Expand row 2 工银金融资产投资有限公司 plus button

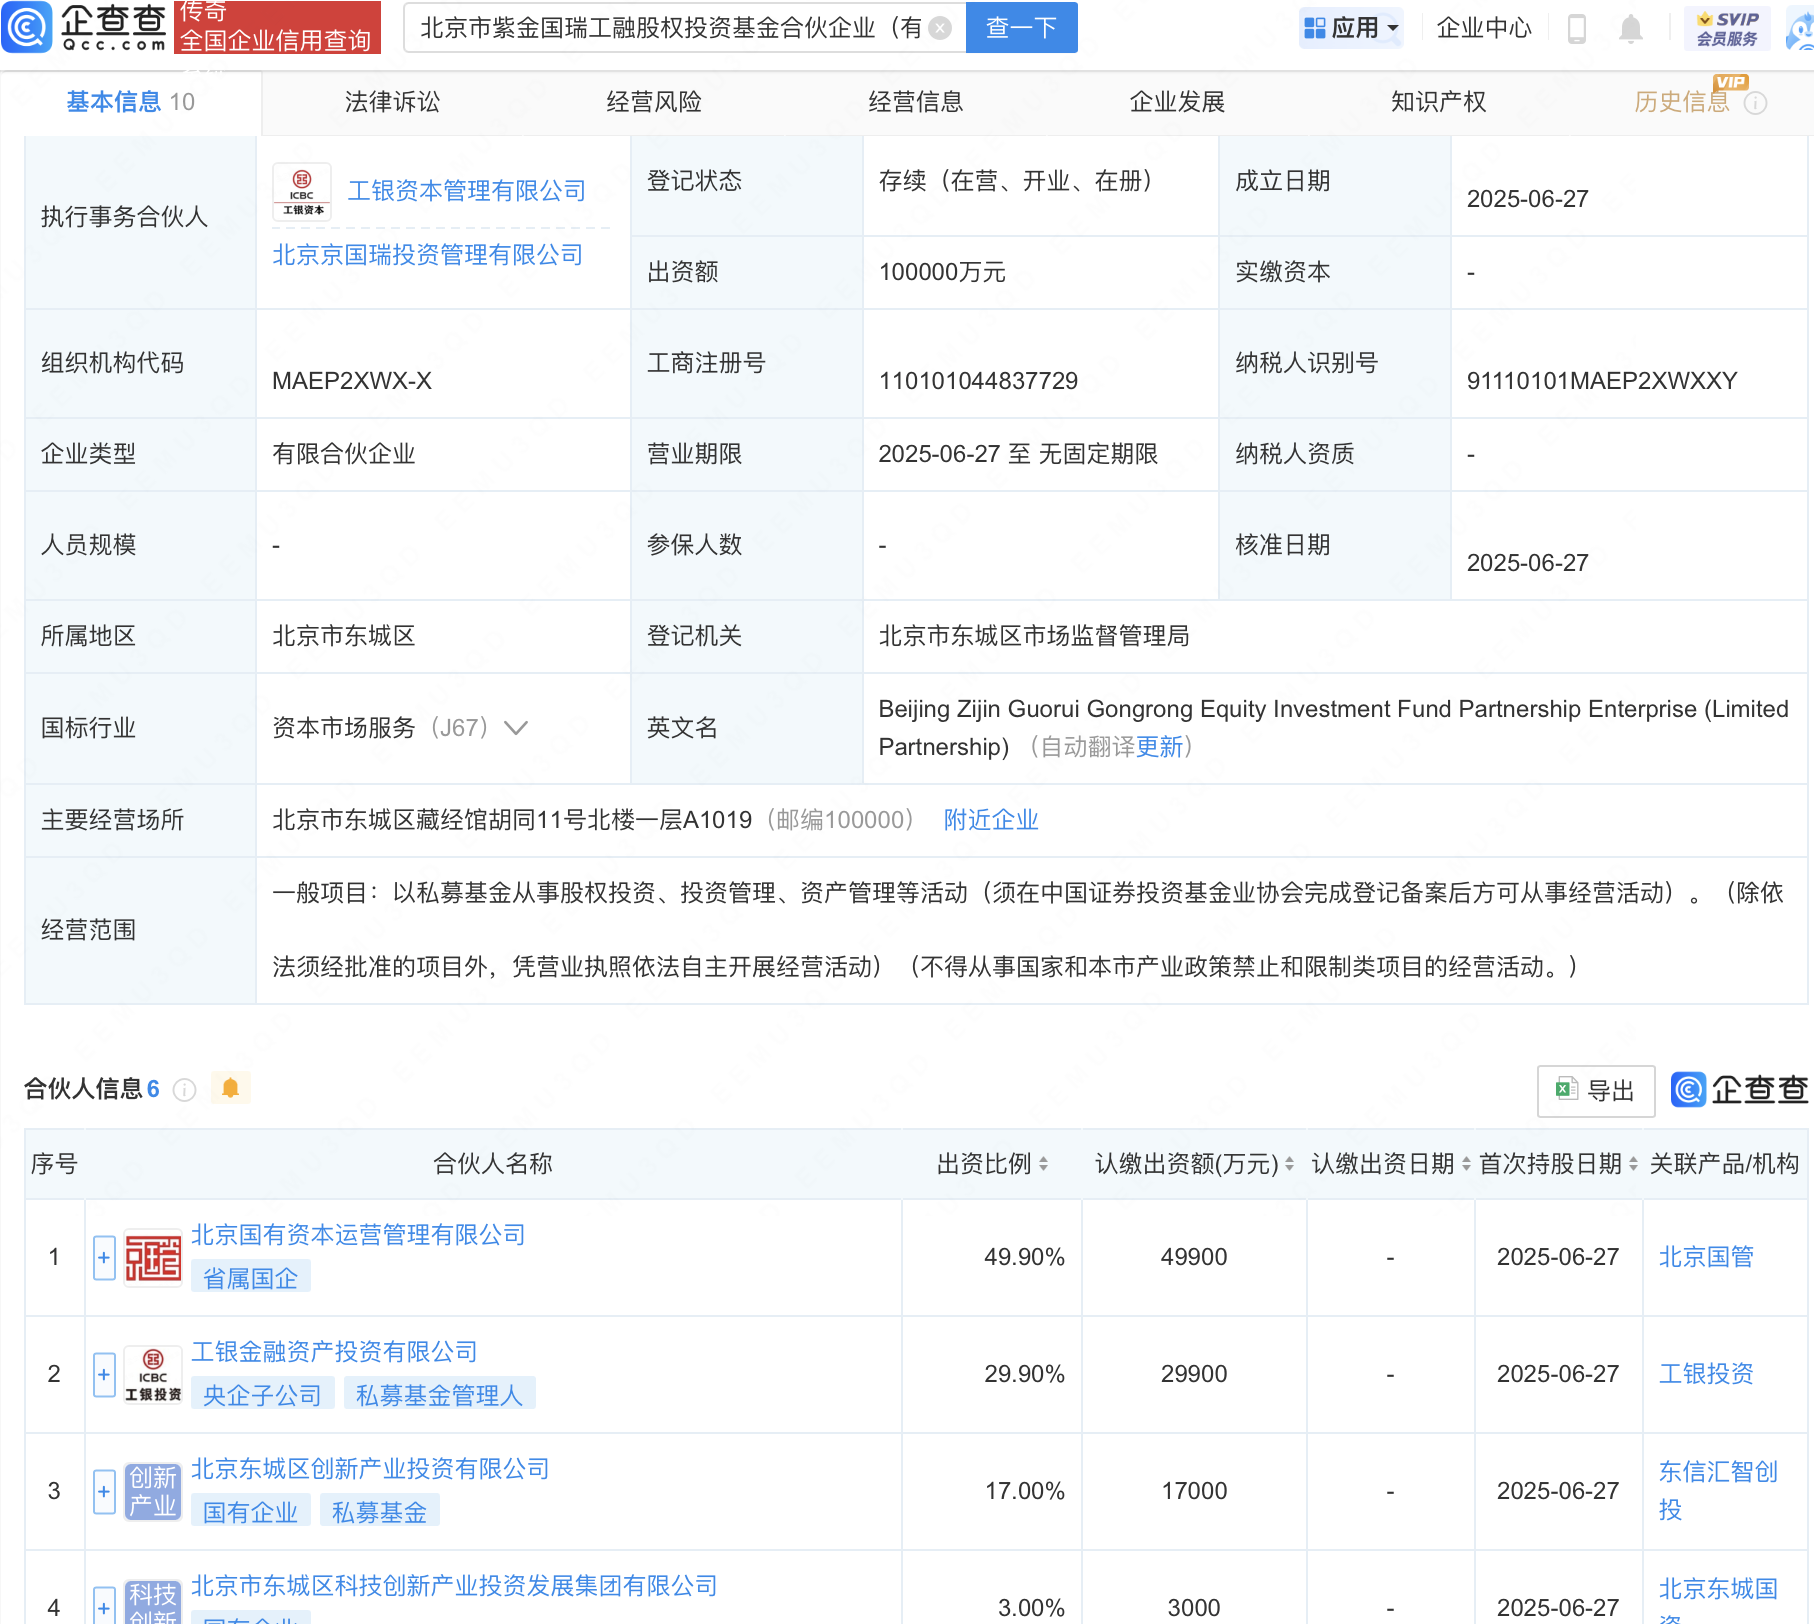pos(104,1375)
